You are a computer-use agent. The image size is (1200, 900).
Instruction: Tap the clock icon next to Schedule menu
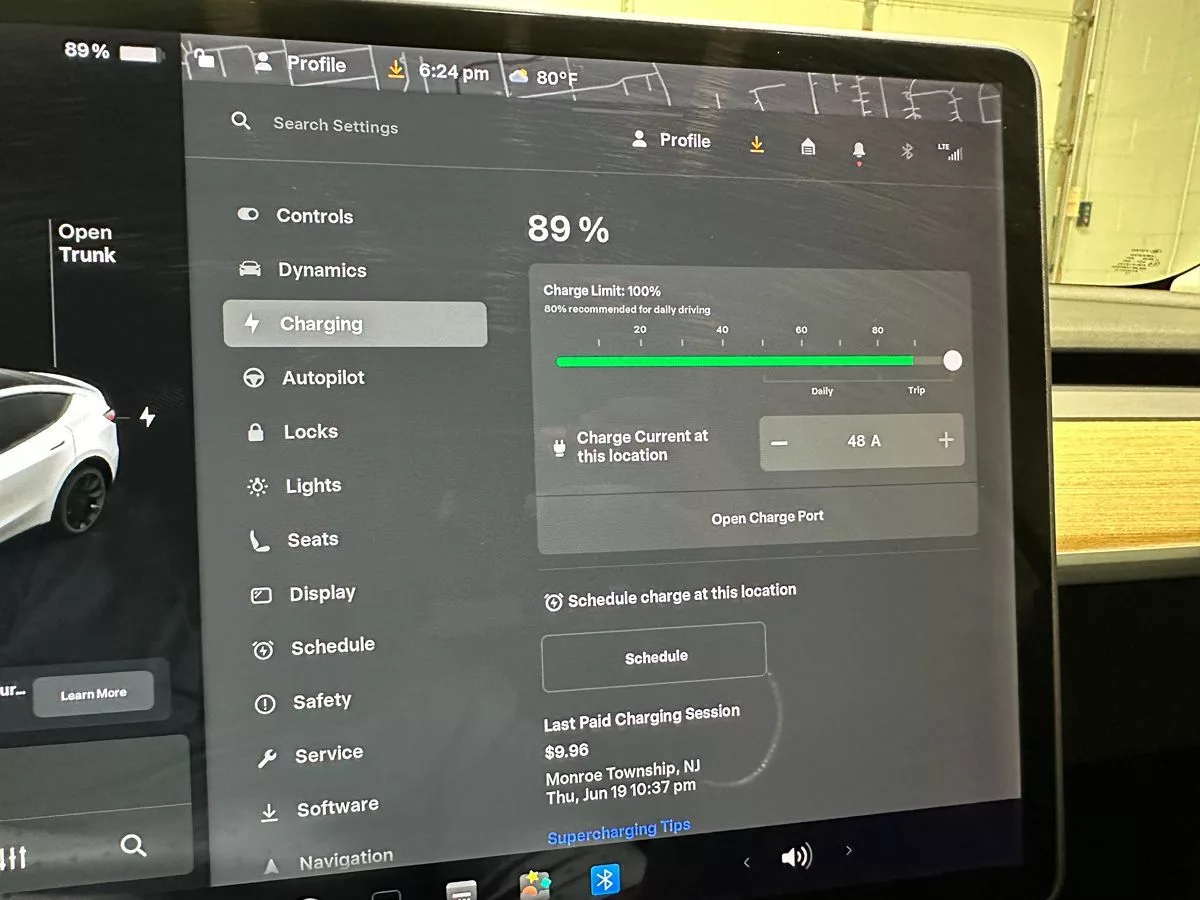263,650
